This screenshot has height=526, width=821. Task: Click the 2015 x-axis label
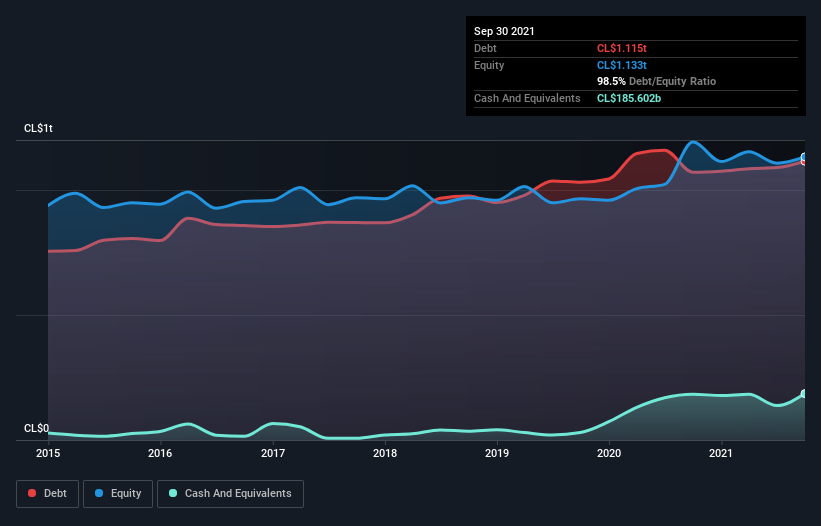coord(48,453)
